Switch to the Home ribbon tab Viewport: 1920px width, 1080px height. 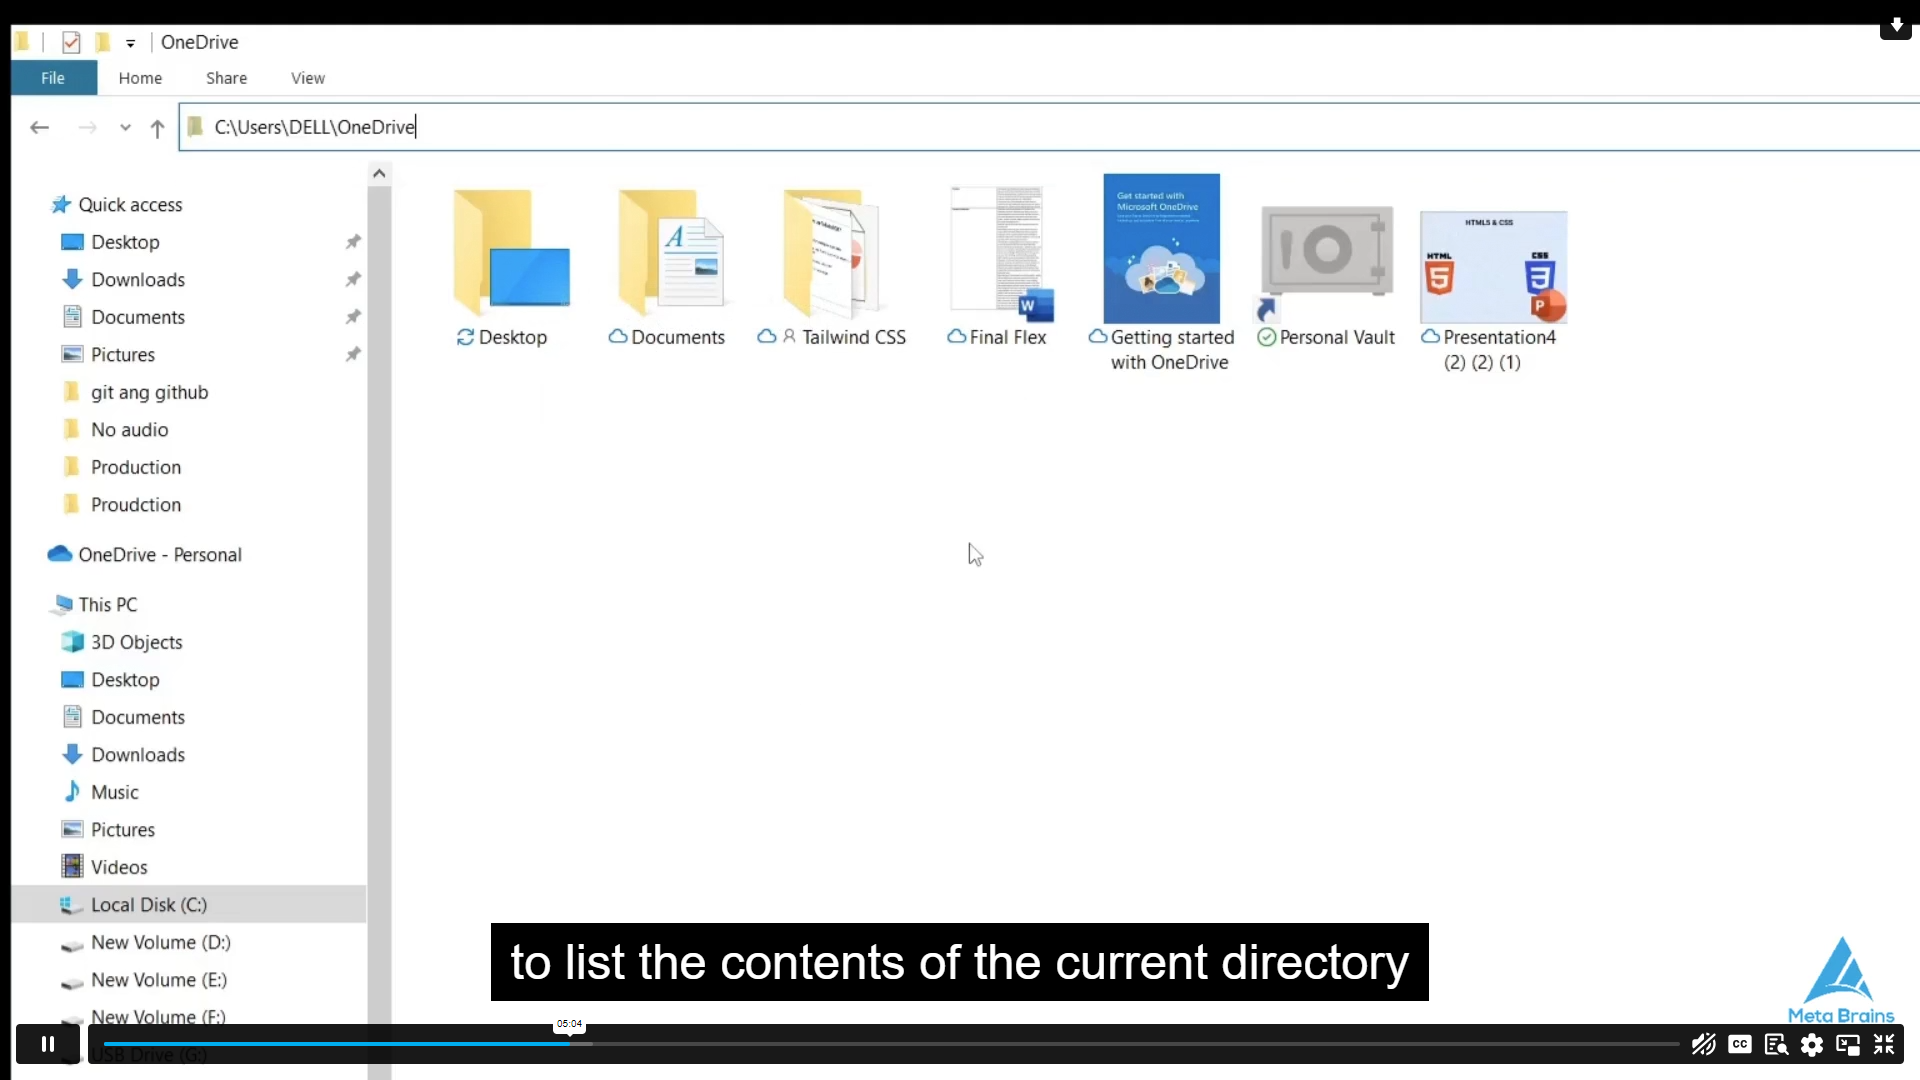coord(140,78)
